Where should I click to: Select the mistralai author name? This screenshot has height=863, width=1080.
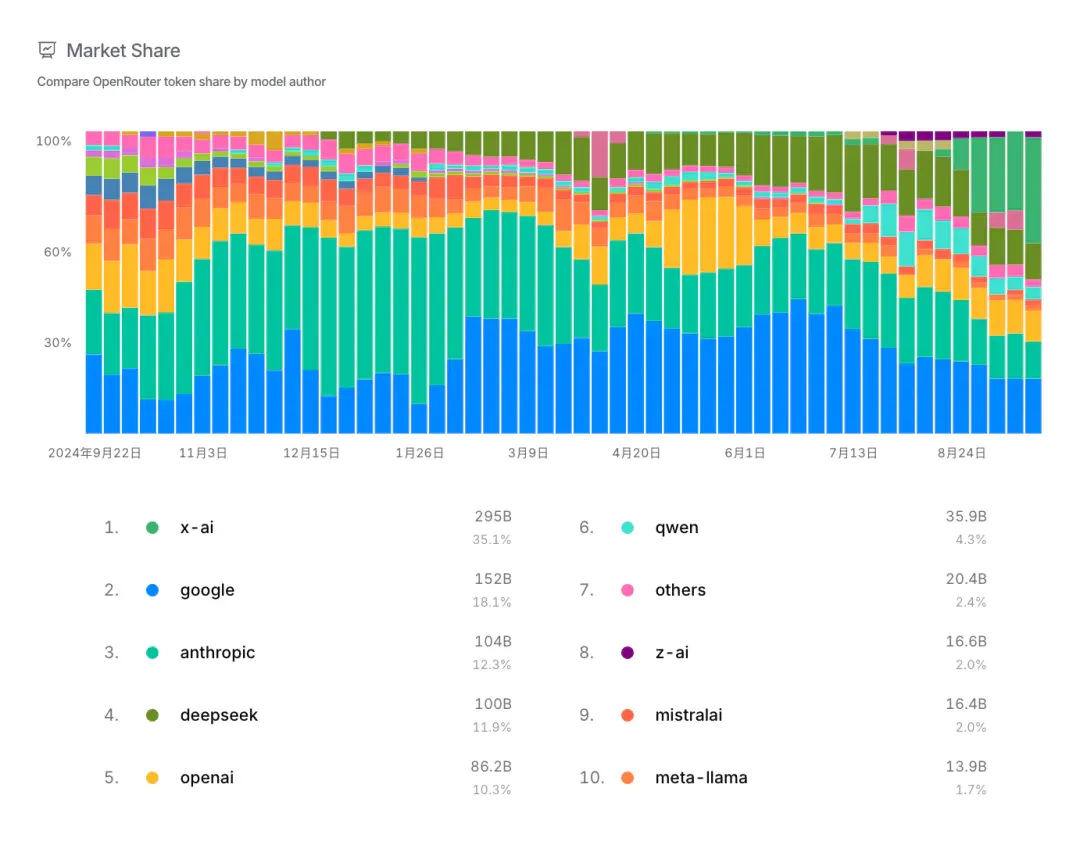point(689,715)
